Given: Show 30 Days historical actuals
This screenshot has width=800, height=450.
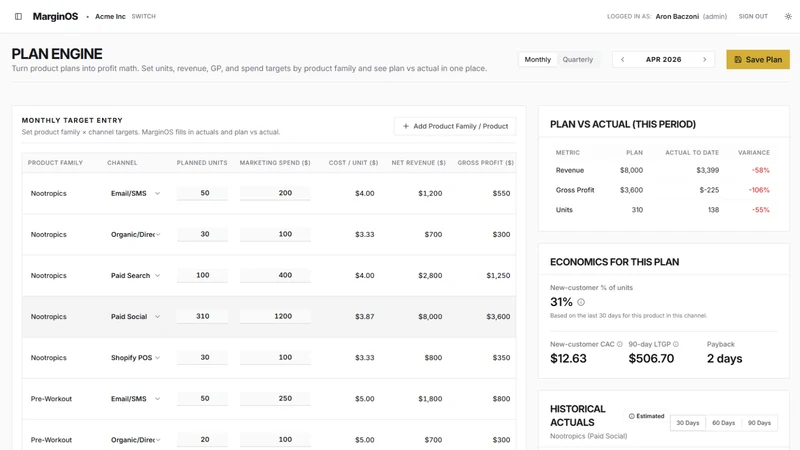Looking at the screenshot, I should (x=688, y=423).
